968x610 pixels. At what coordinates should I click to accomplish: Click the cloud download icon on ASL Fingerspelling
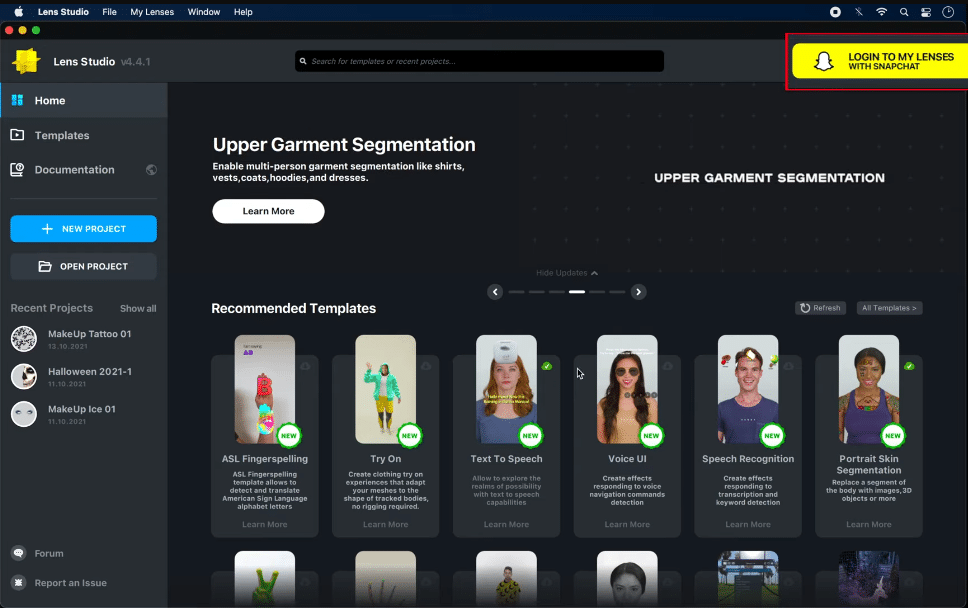click(305, 366)
